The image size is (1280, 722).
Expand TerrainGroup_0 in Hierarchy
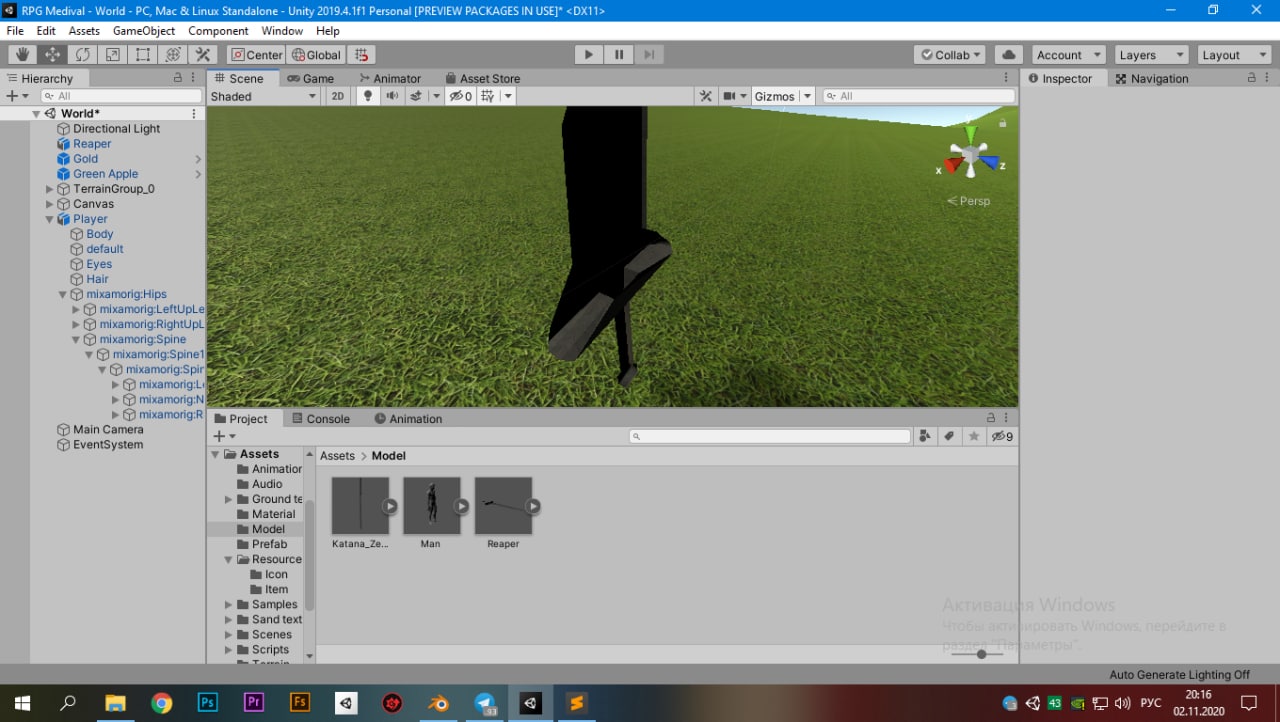click(x=50, y=189)
